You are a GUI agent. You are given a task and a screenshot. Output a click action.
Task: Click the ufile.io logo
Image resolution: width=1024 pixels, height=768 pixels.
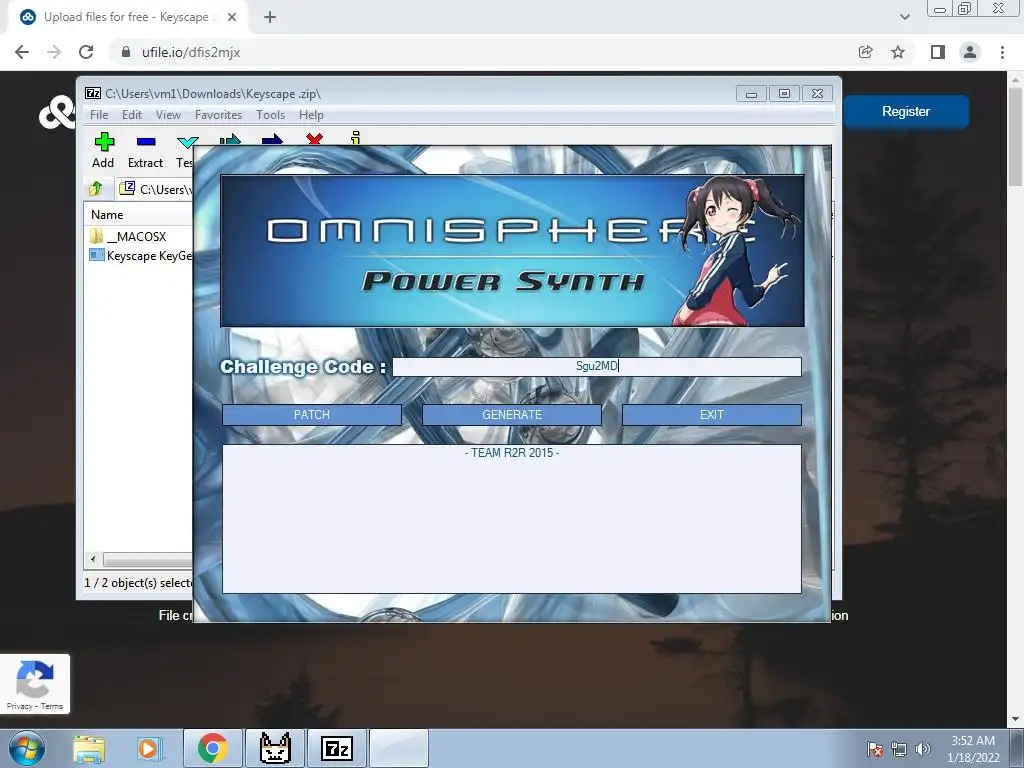pos(57,112)
